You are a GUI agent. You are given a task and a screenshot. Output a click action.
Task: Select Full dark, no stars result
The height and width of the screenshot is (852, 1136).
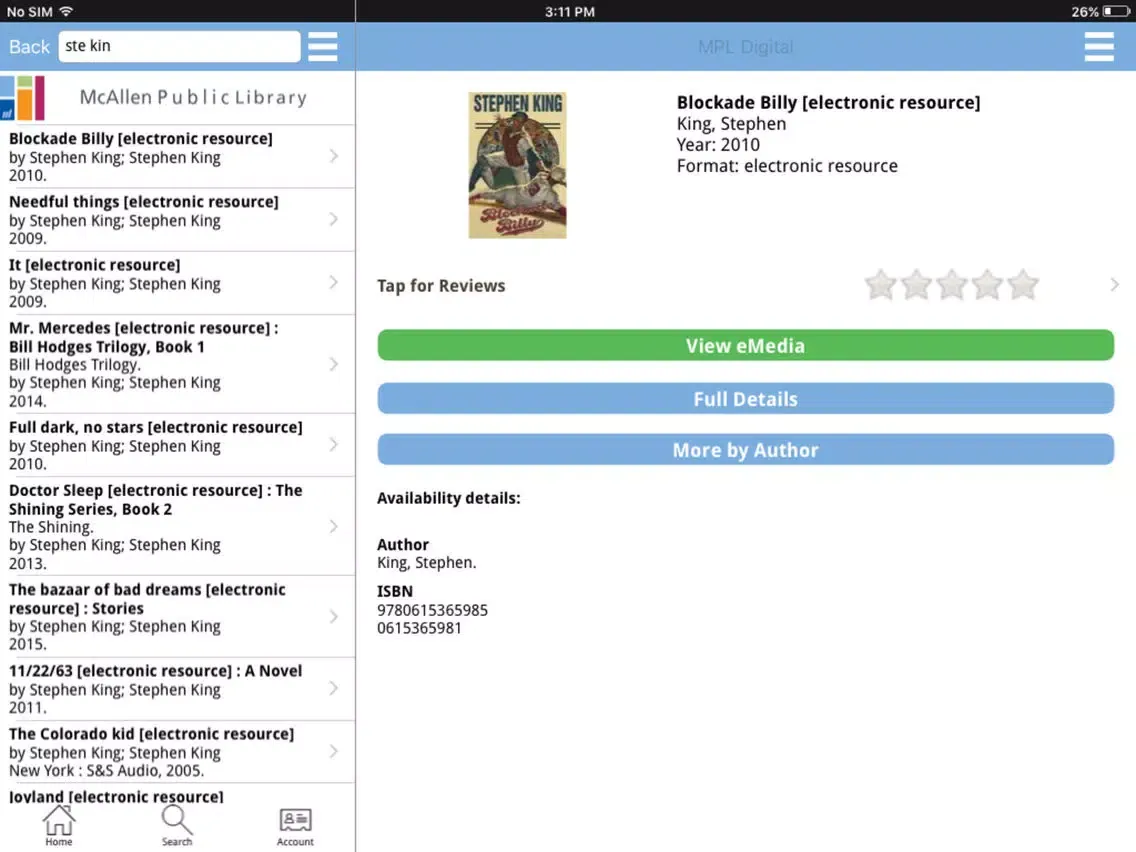[x=178, y=445]
